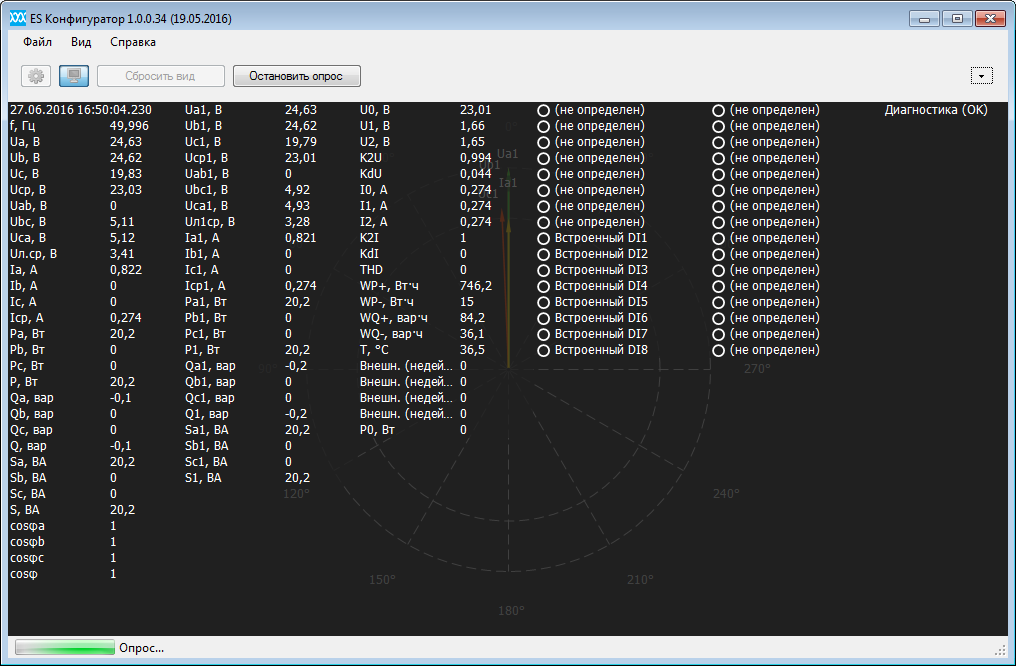Select the Встроенный DI6 indicator
The width and height of the screenshot is (1016, 666).
click(x=544, y=318)
